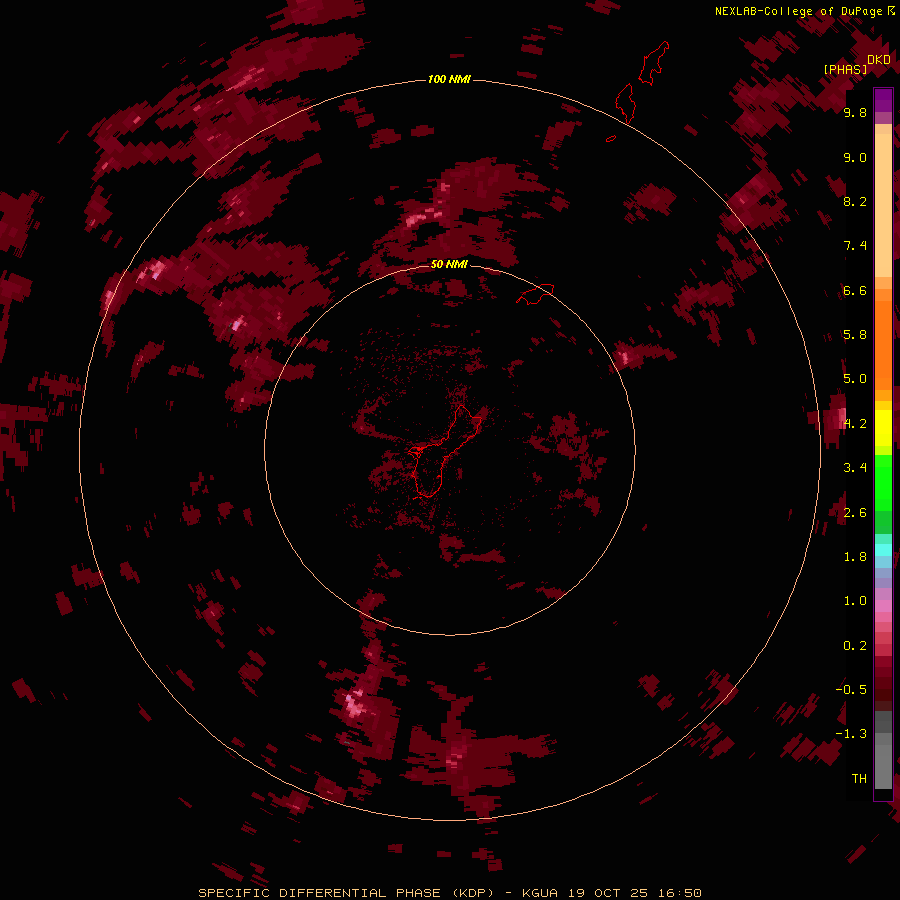Click the 1.8 scale label
Screen dimensions: 900x900
click(855, 557)
